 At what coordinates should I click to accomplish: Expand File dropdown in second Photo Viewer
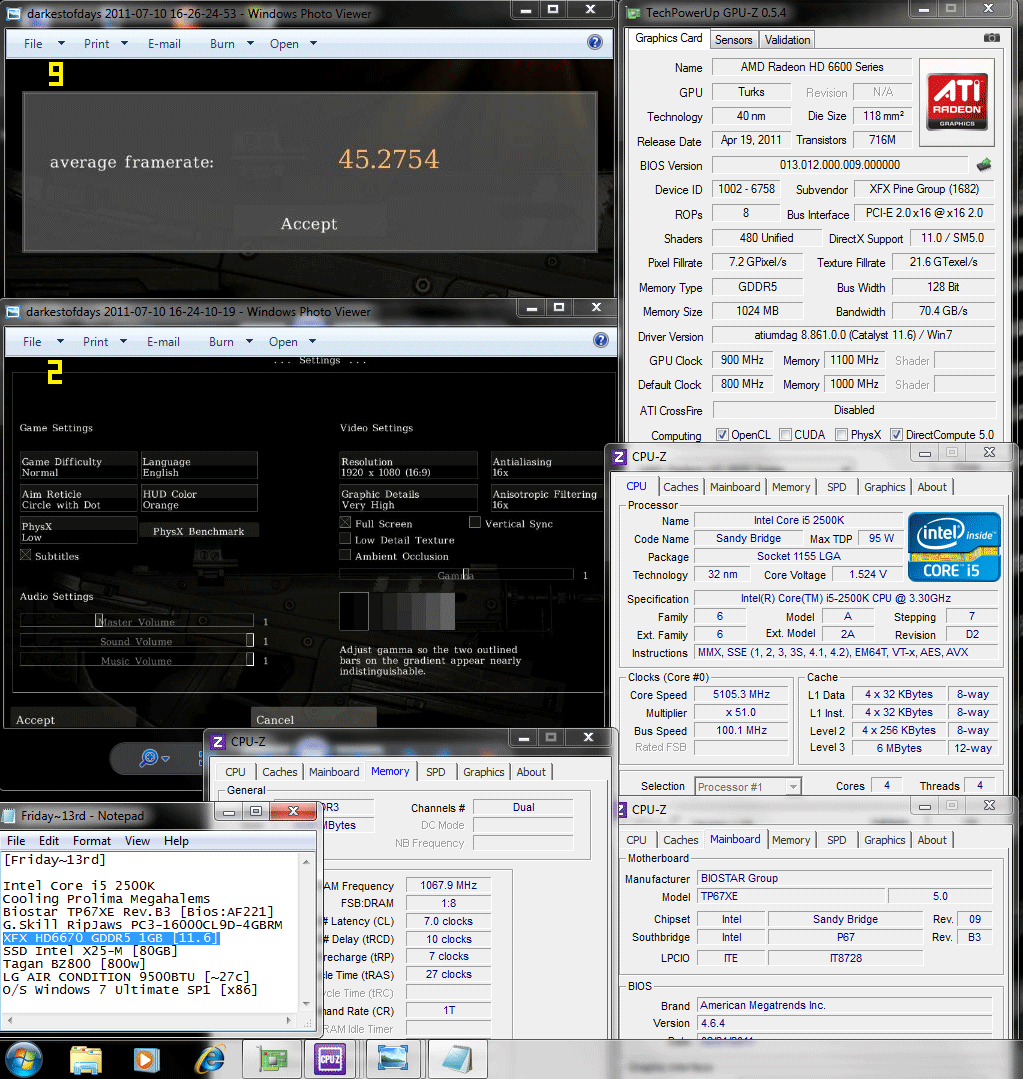[61, 341]
